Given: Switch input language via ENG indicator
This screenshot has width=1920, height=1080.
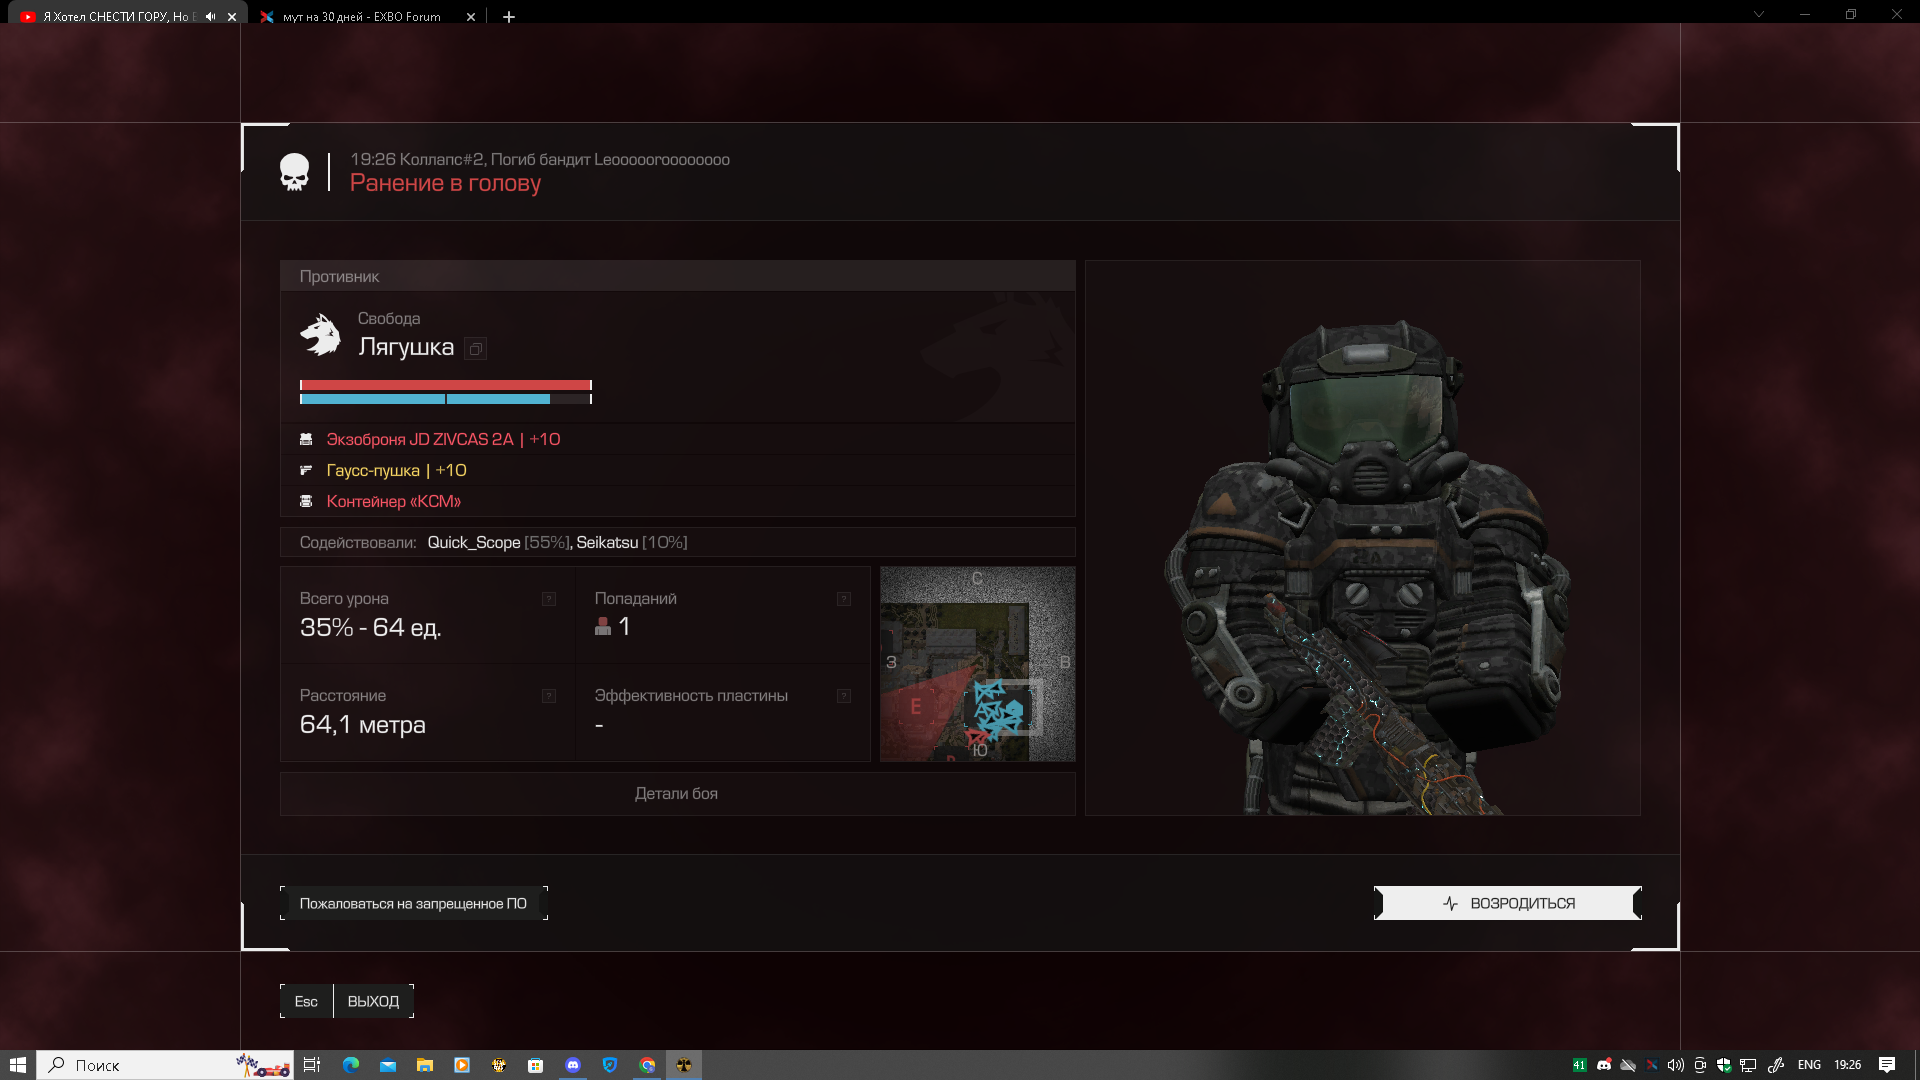Looking at the screenshot, I should click(1809, 1065).
